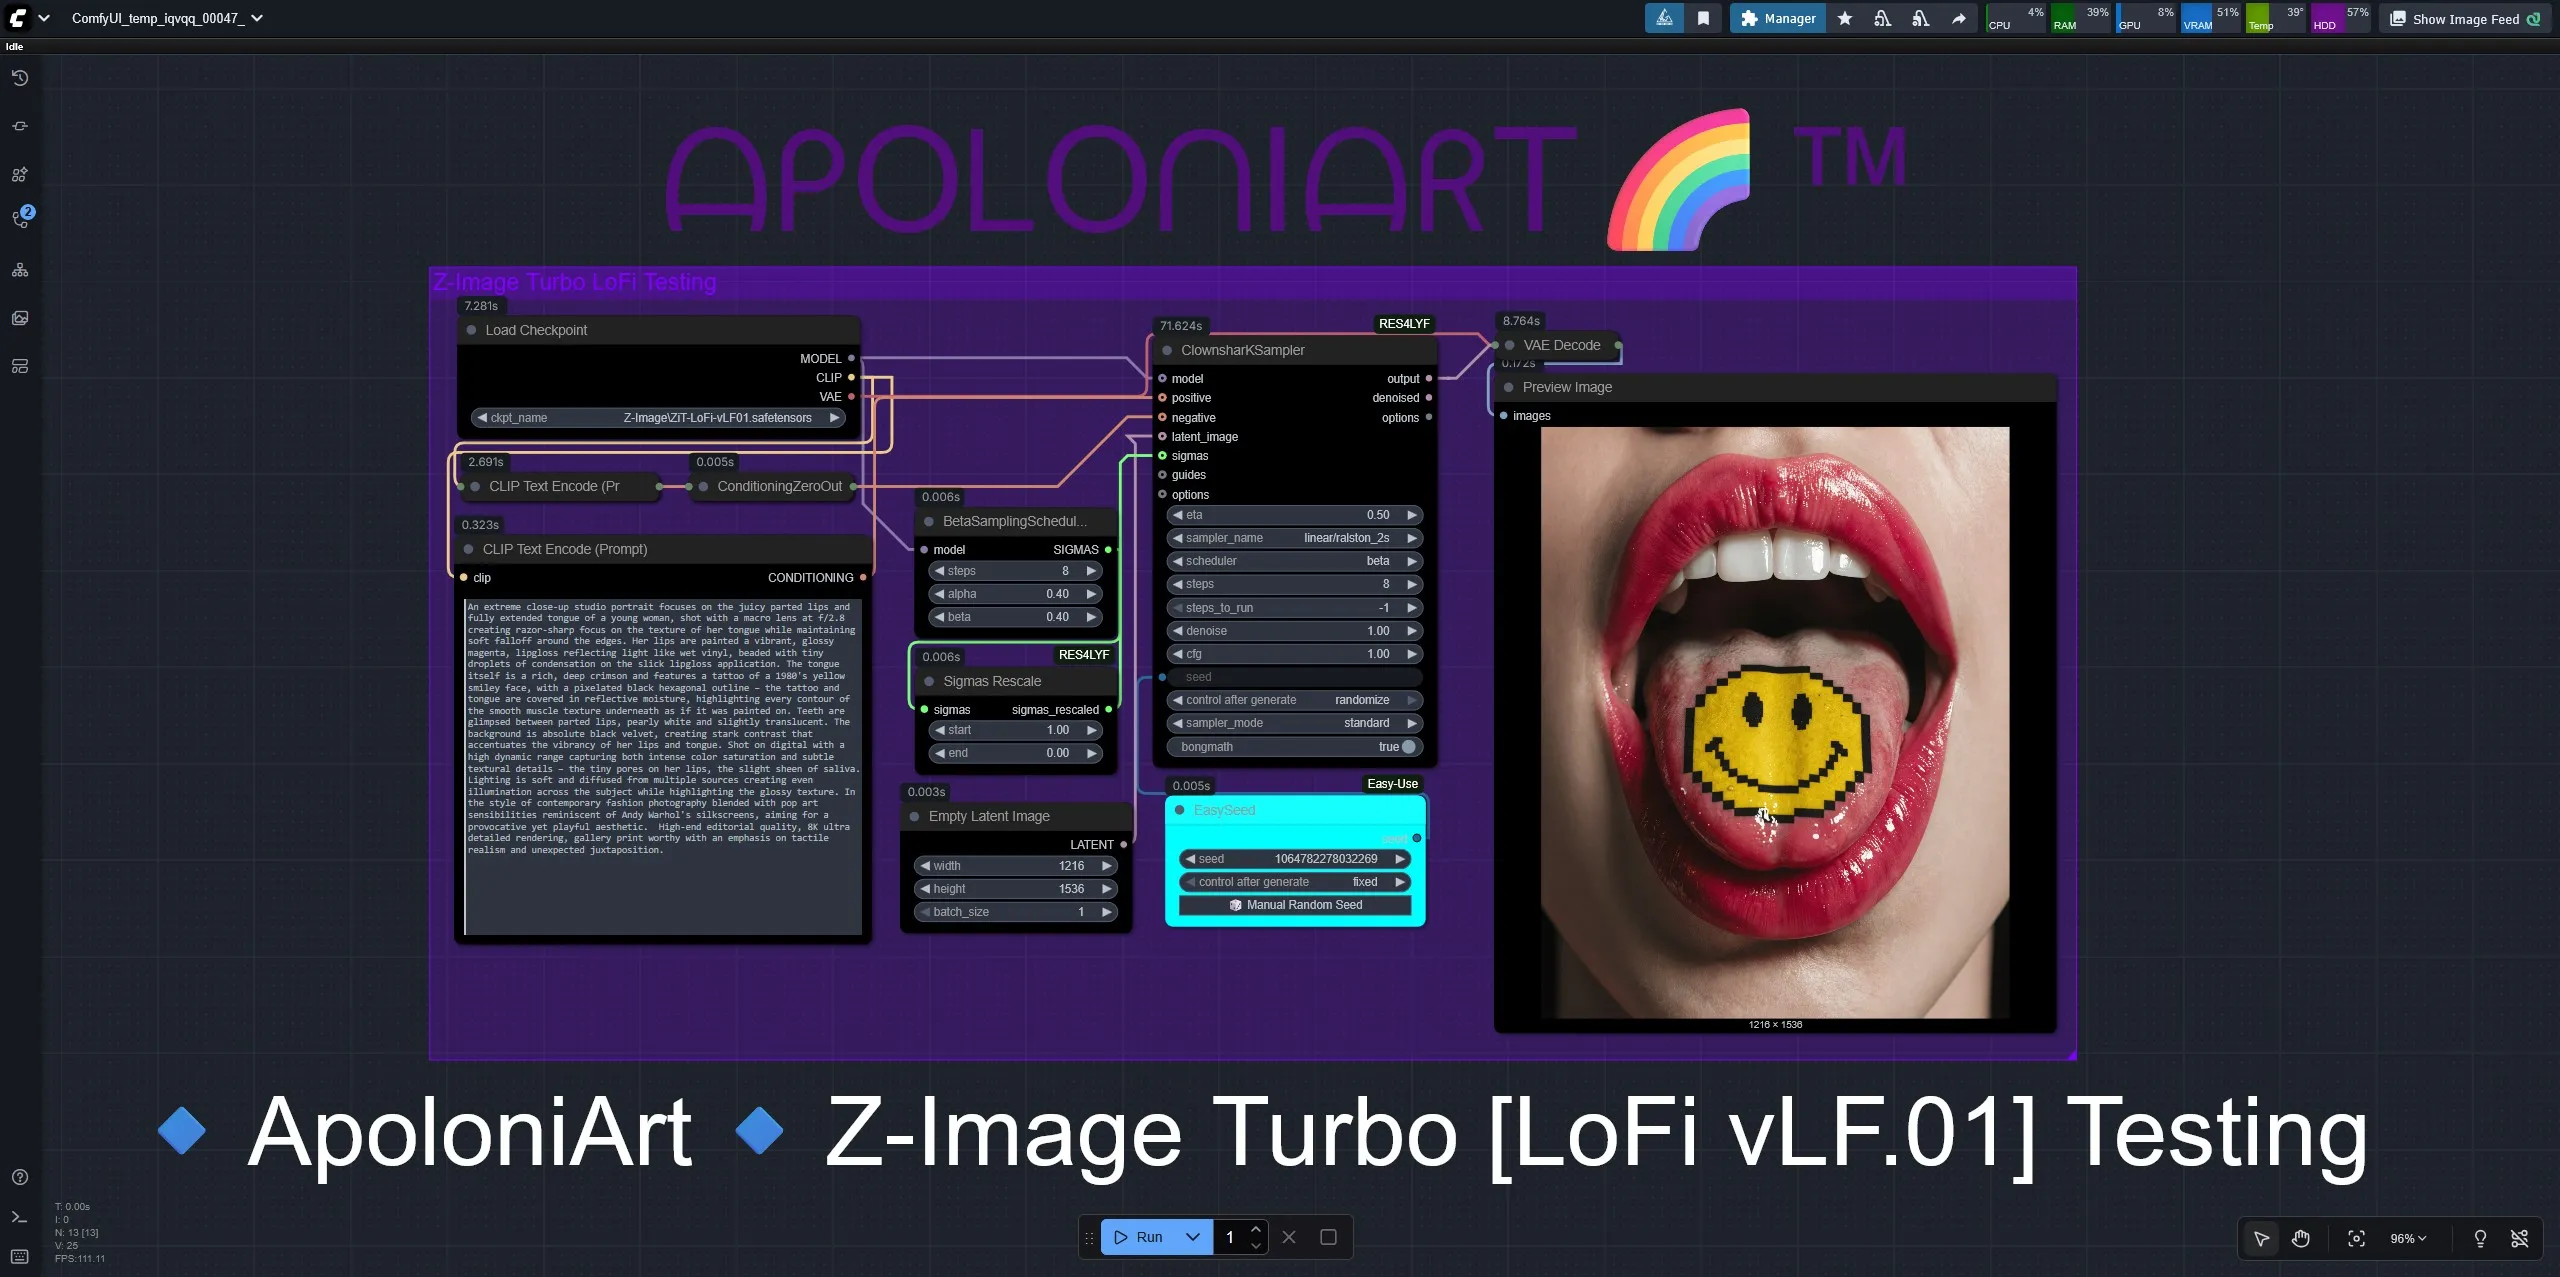Click the Show Image Feed button
The height and width of the screenshot is (1277, 2560).
pos(2464,18)
